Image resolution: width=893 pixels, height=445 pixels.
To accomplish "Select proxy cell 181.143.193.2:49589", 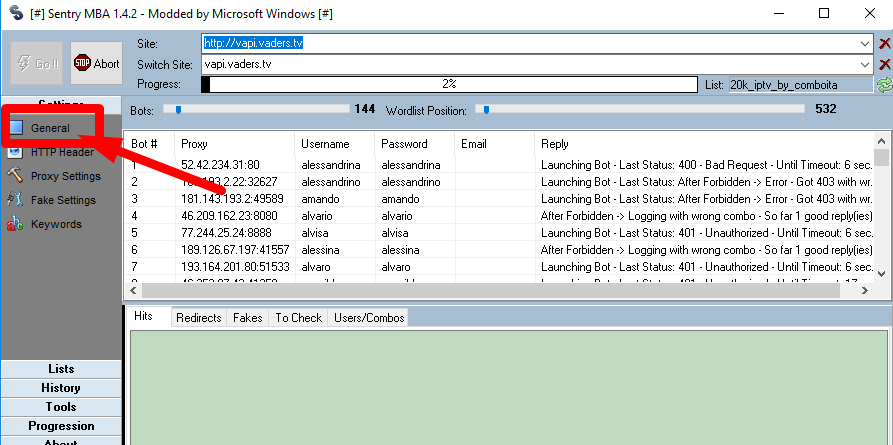I will [232, 199].
